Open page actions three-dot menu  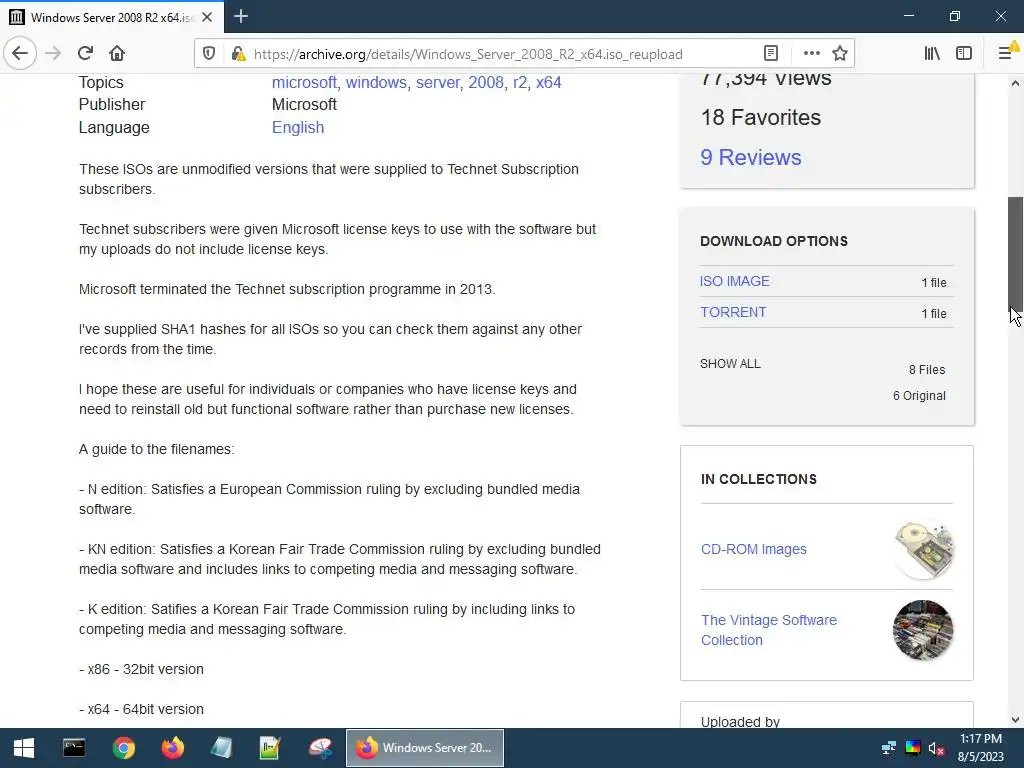(x=812, y=54)
